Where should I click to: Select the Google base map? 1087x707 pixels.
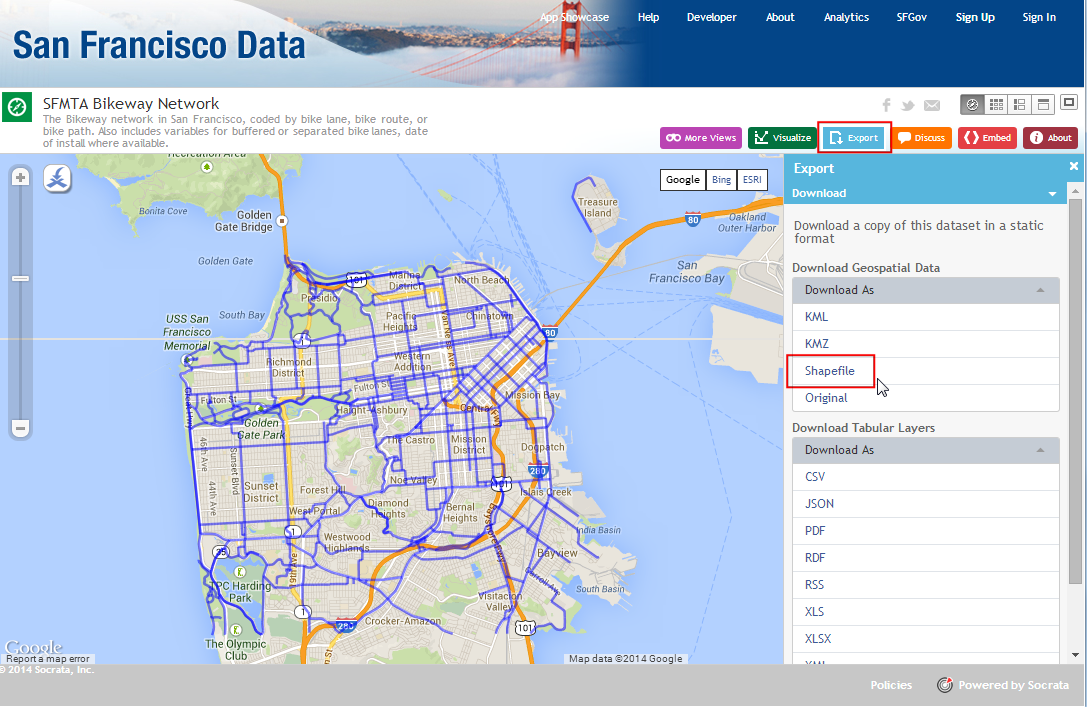pyautogui.click(x=683, y=180)
